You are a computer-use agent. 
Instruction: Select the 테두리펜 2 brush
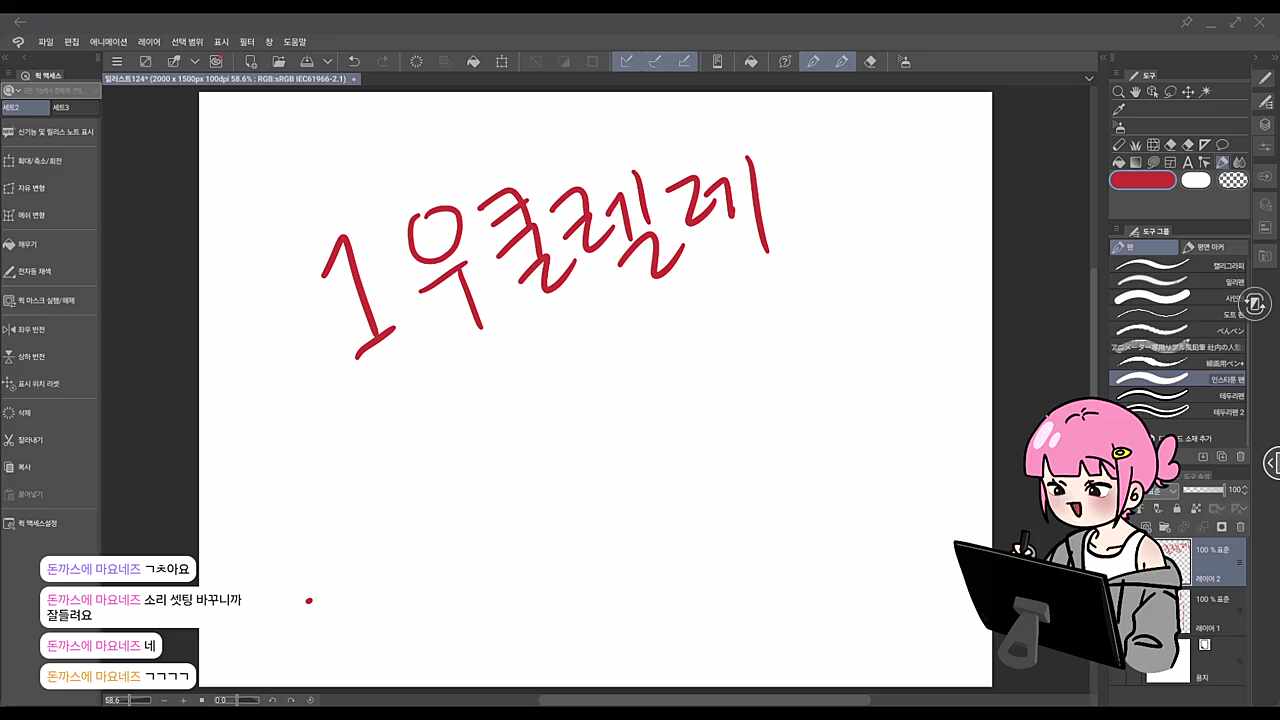pos(1178,412)
